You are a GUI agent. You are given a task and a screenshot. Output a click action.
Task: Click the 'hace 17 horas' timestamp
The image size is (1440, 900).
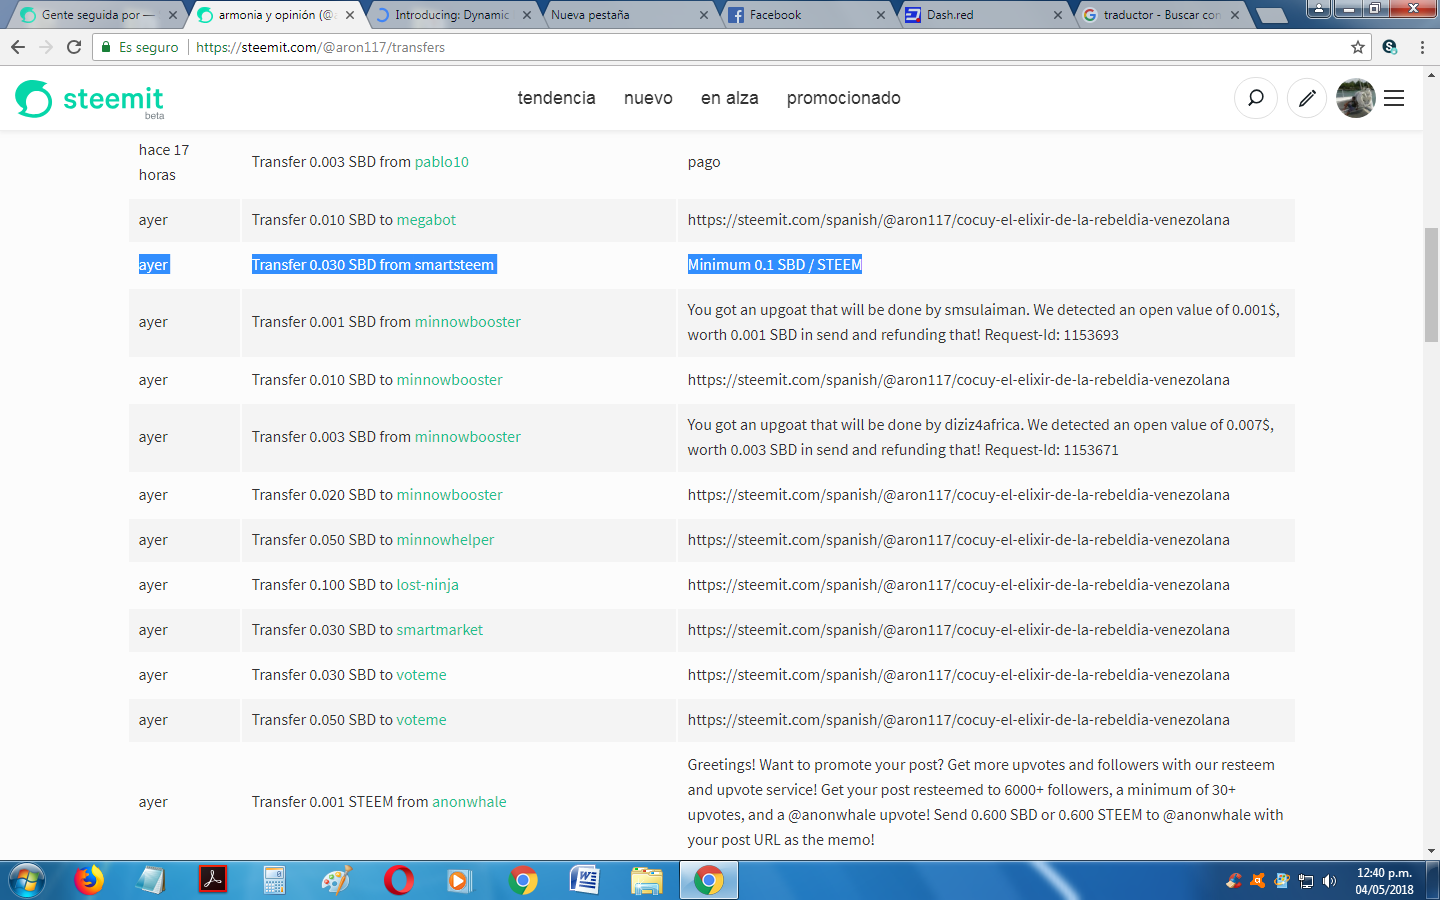pyautogui.click(x=164, y=162)
